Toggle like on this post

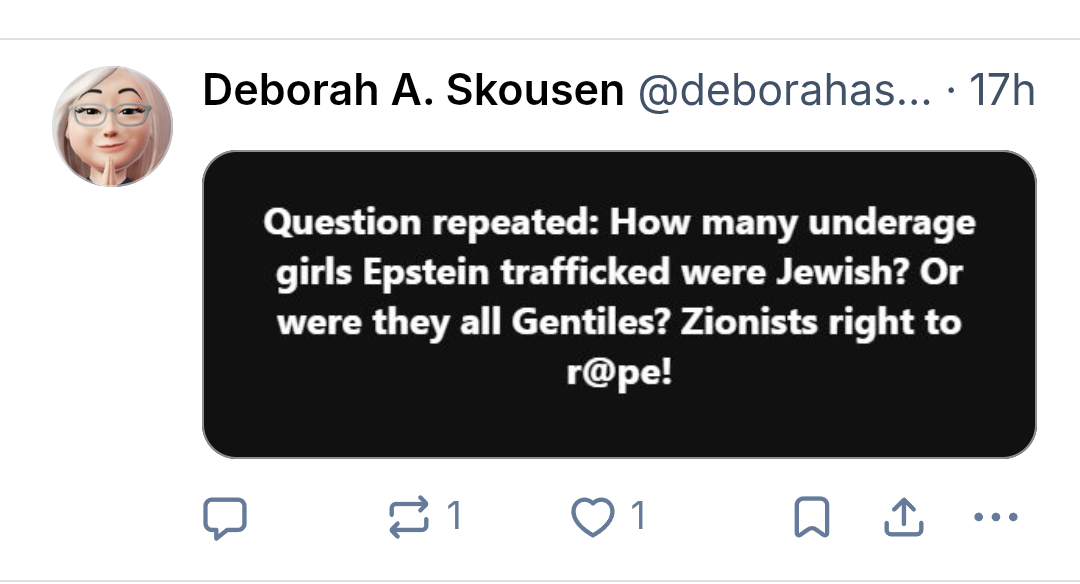click(x=591, y=517)
